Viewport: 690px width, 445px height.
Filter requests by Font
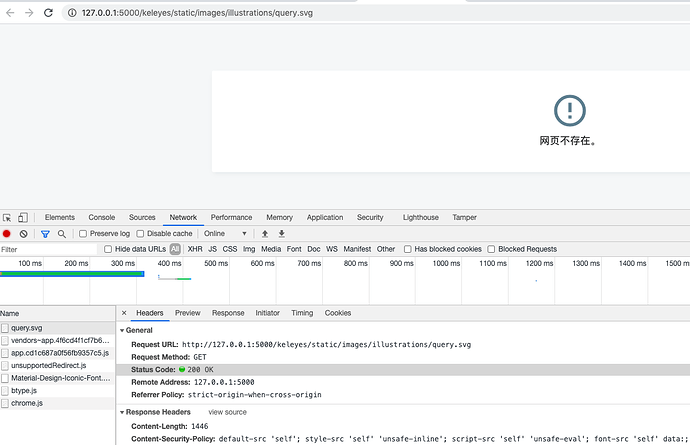pos(294,249)
